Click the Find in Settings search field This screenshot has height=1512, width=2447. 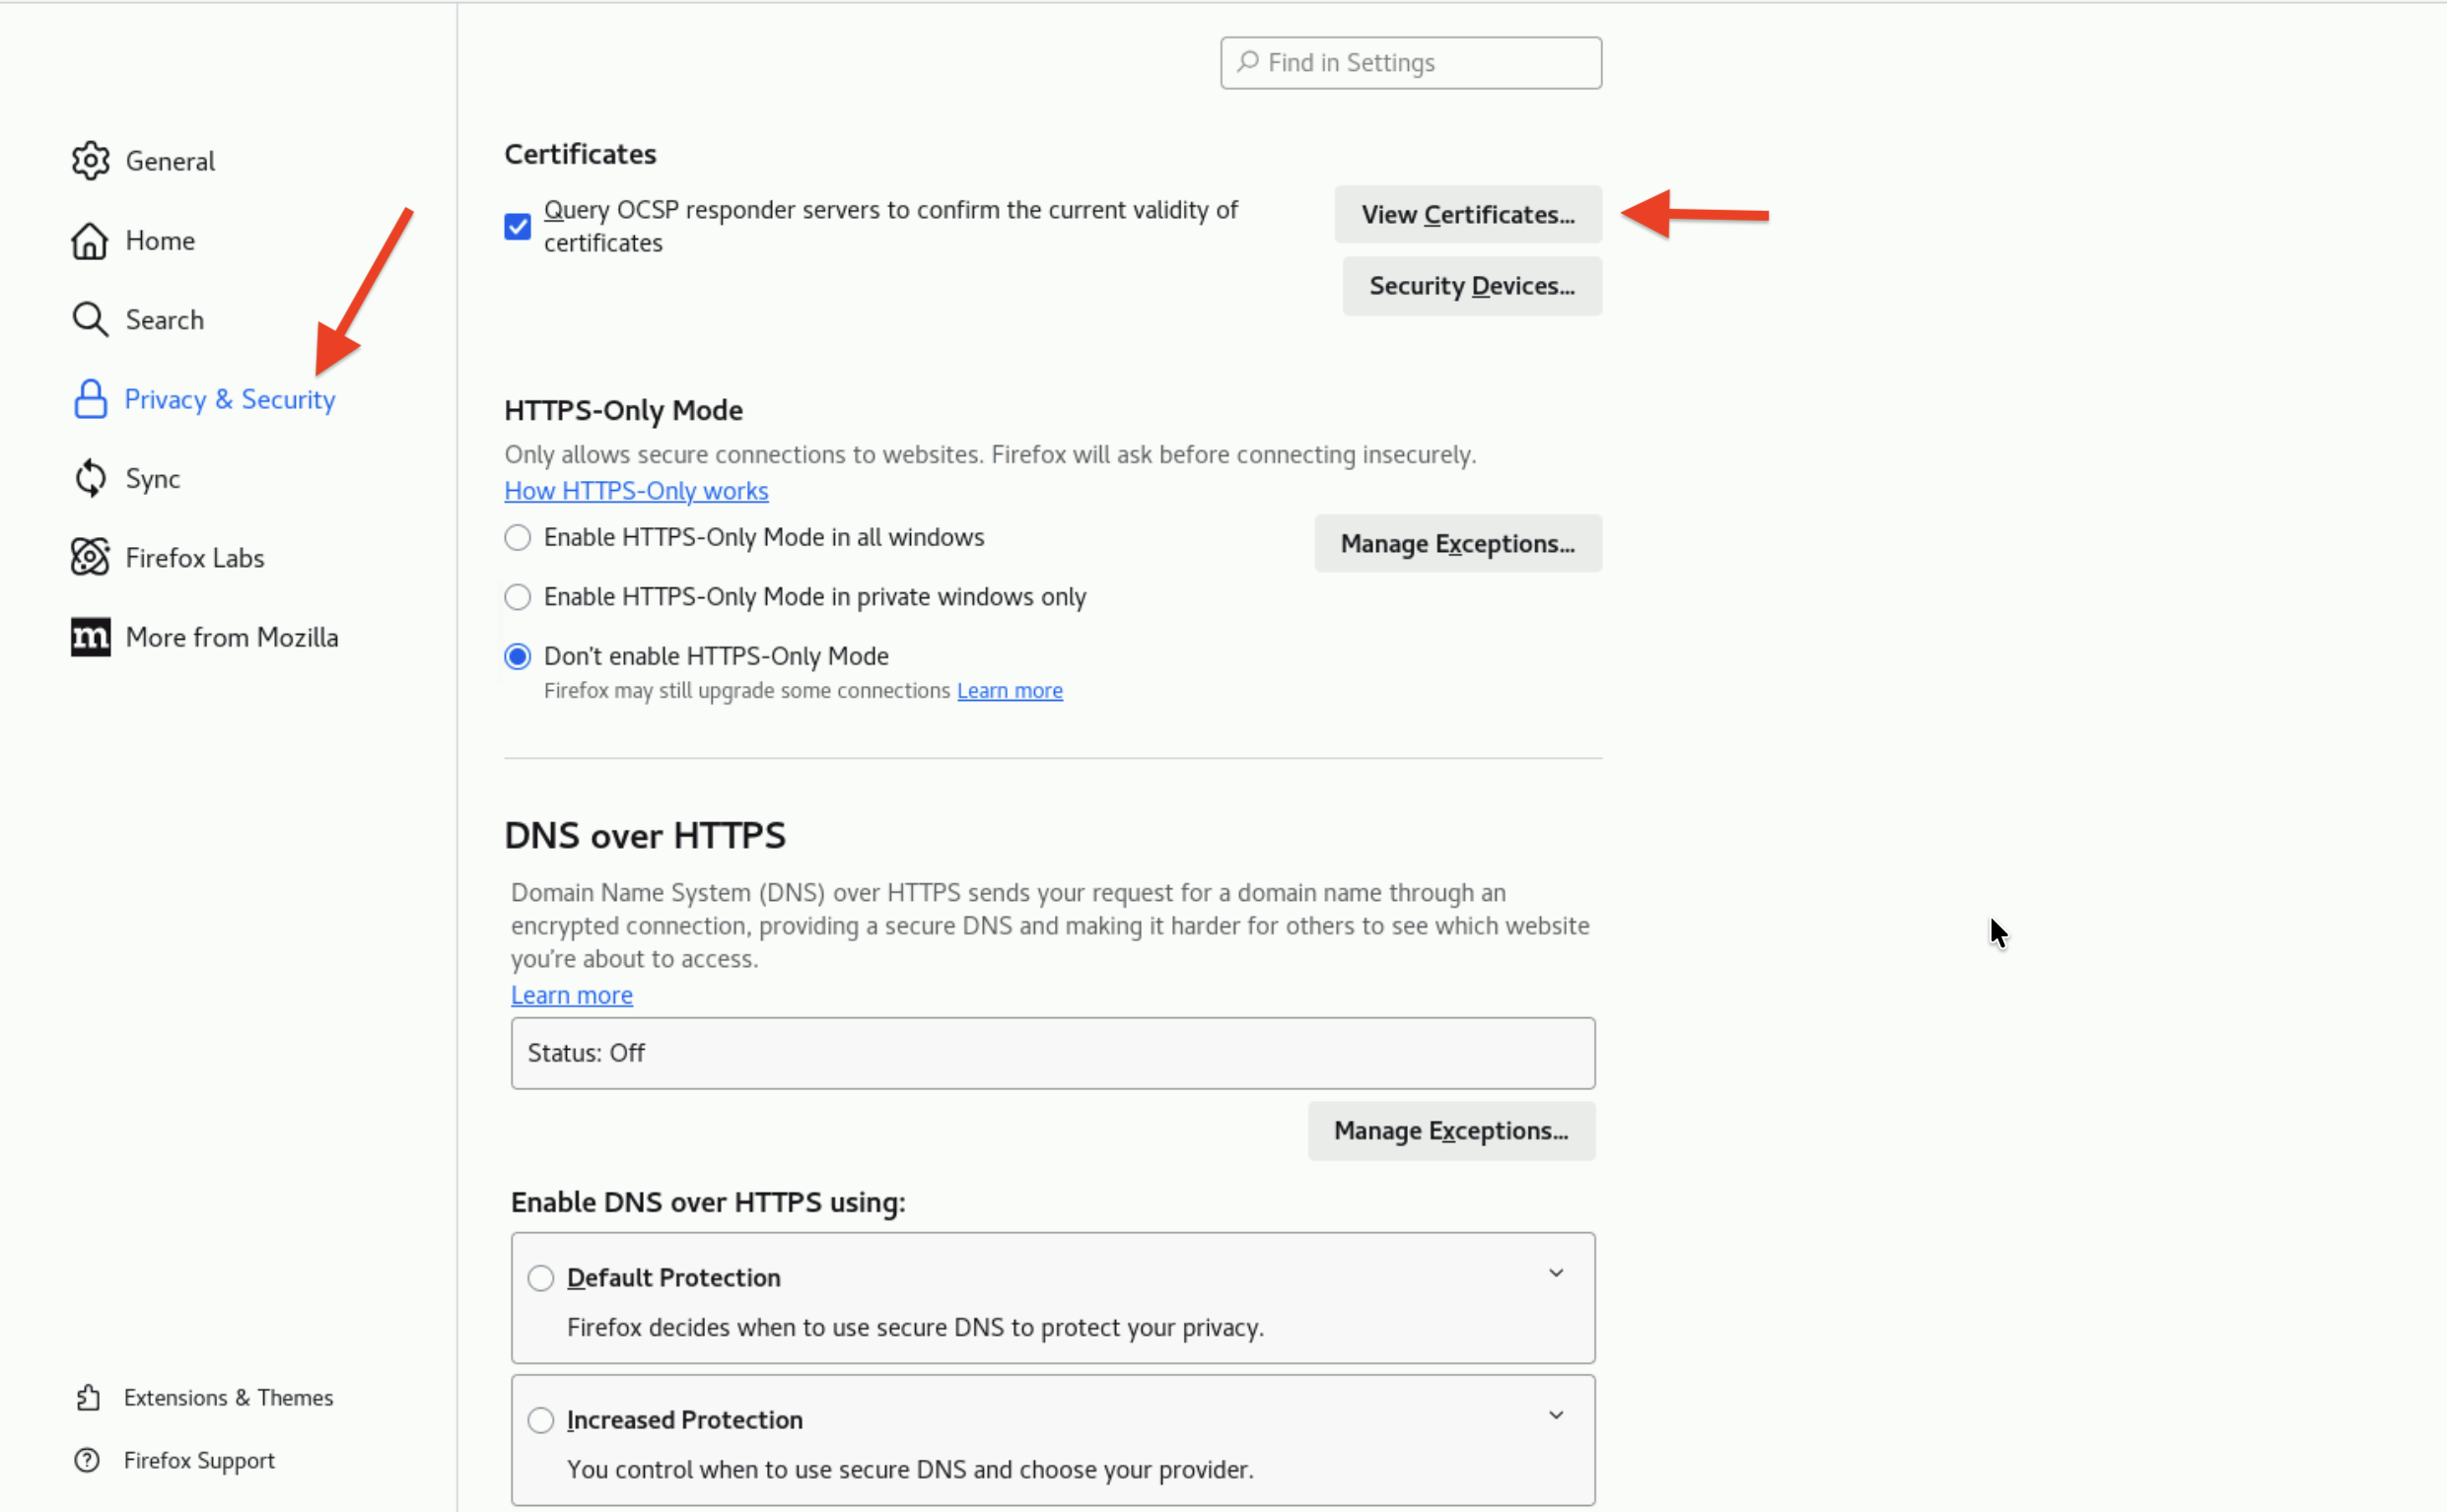pos(1410,63)
